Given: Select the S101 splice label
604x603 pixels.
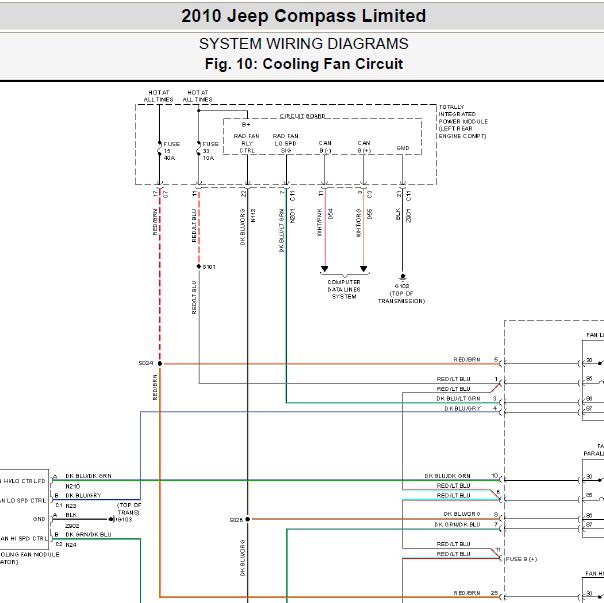Looking at the screenshot, I should coord(209,267).
